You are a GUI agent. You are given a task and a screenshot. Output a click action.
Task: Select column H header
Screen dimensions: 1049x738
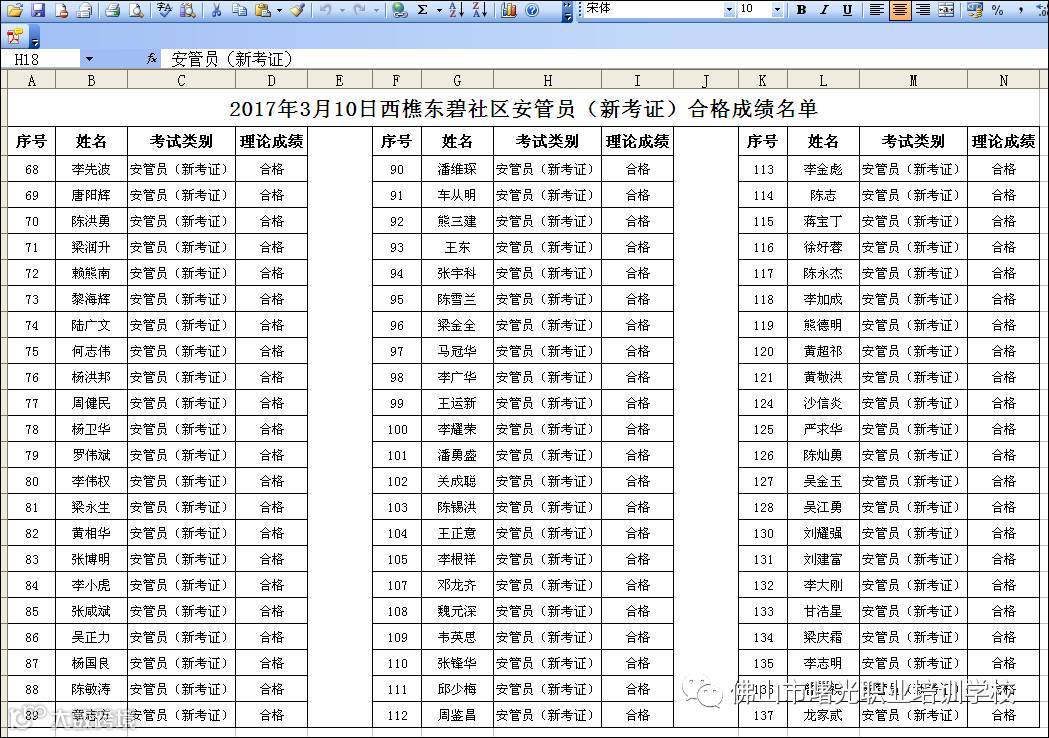click(547, 80)
